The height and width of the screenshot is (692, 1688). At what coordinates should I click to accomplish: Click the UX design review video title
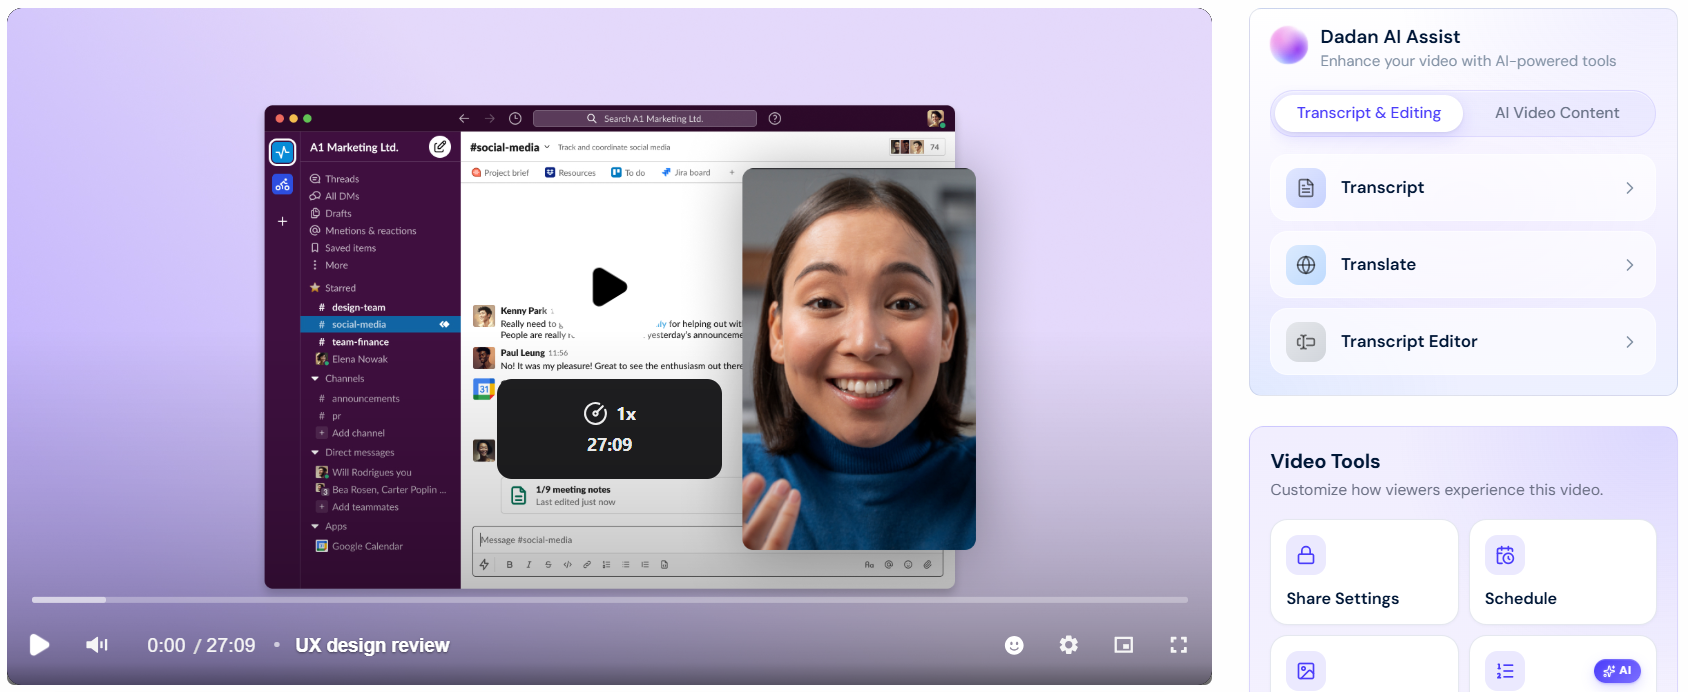372,645
